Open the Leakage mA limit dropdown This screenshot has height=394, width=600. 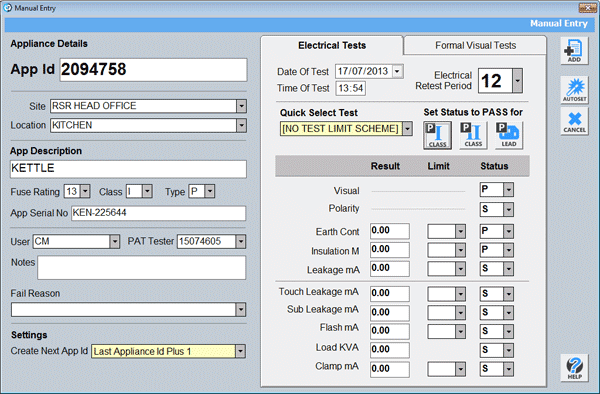point(460,269)
